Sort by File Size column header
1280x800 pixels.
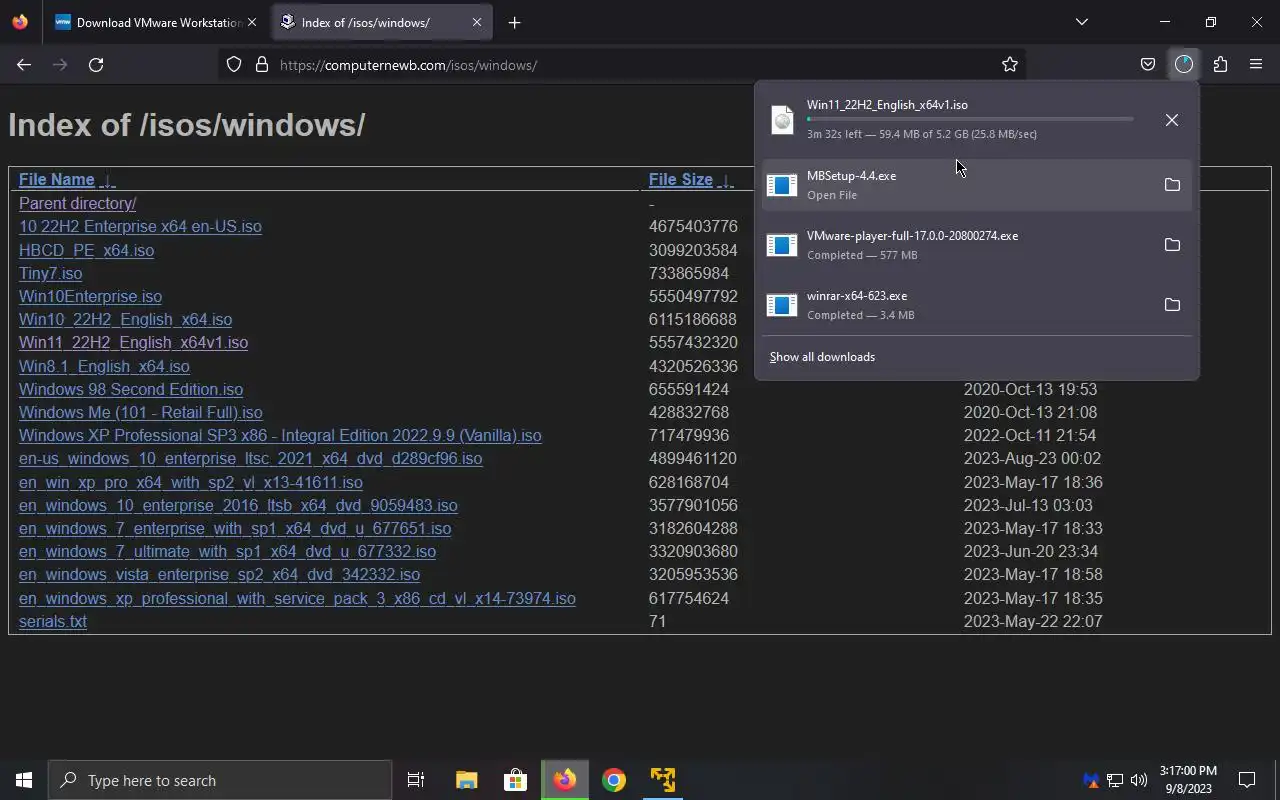click(680, 180)
